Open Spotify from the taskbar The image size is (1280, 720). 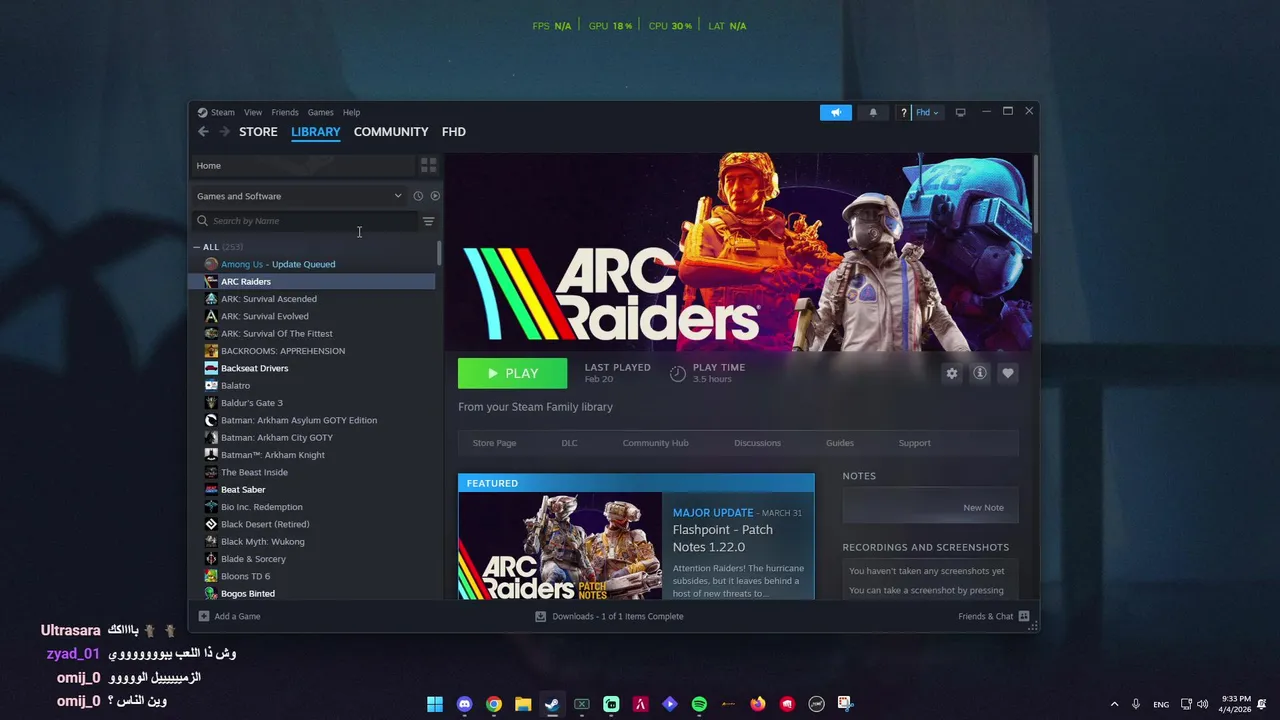(699, 704)
